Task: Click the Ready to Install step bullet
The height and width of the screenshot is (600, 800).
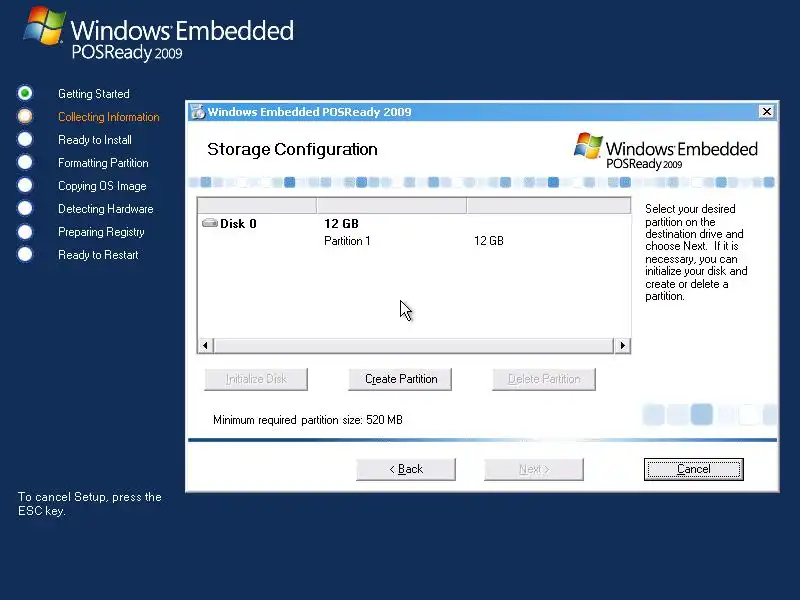Action: pos(25,139)
